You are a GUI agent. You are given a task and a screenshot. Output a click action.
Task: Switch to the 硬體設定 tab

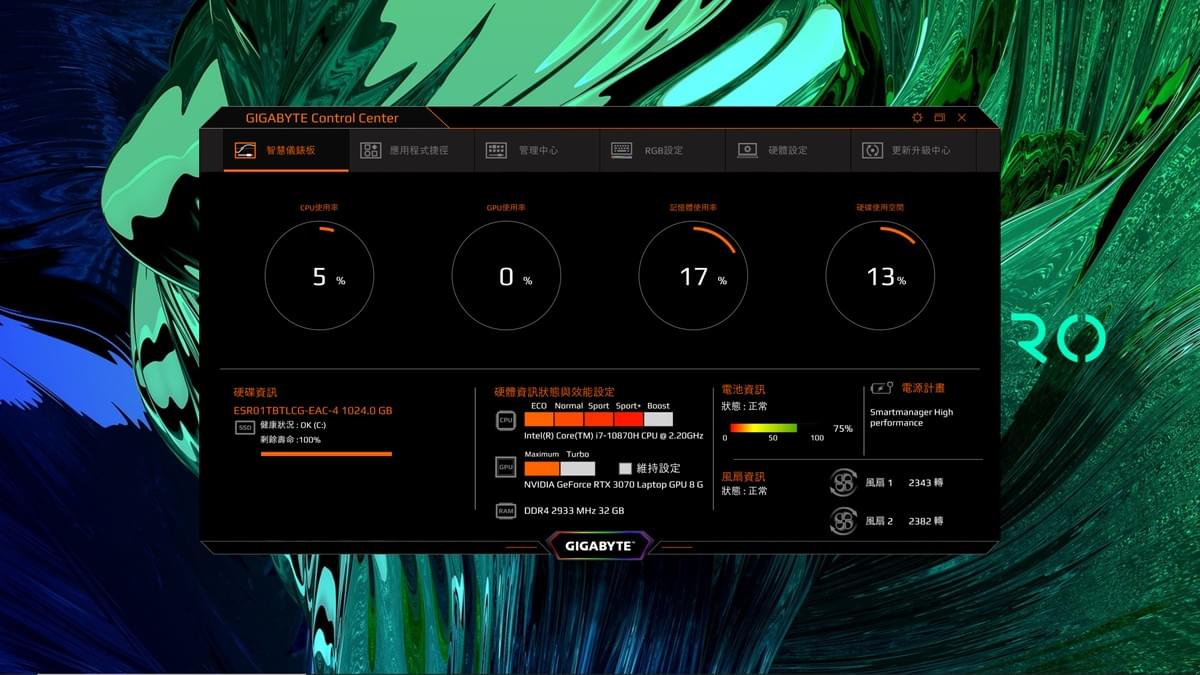pyautogui.click(x=786, y=150)
